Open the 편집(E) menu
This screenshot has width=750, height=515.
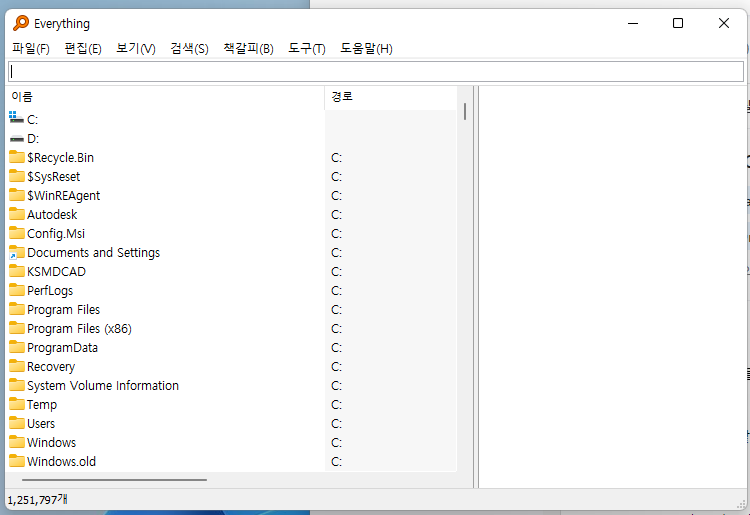point(83,48)
